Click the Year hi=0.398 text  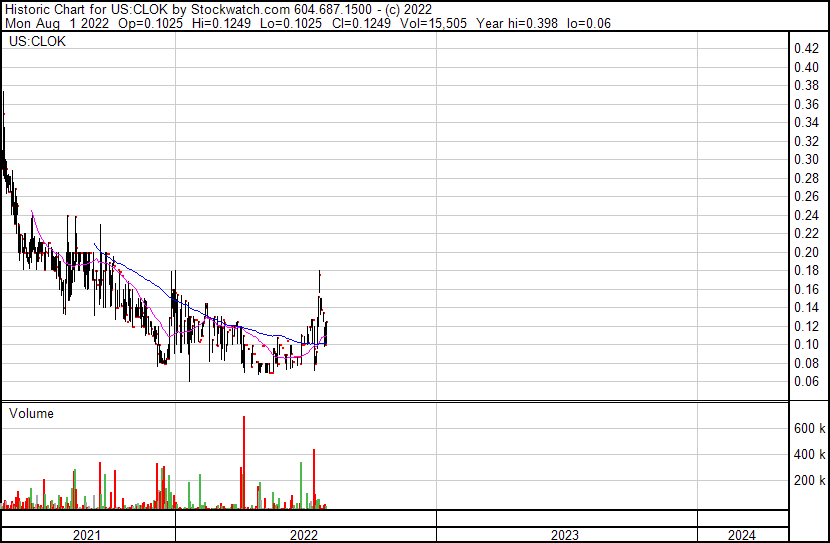[x=517, y=23]
